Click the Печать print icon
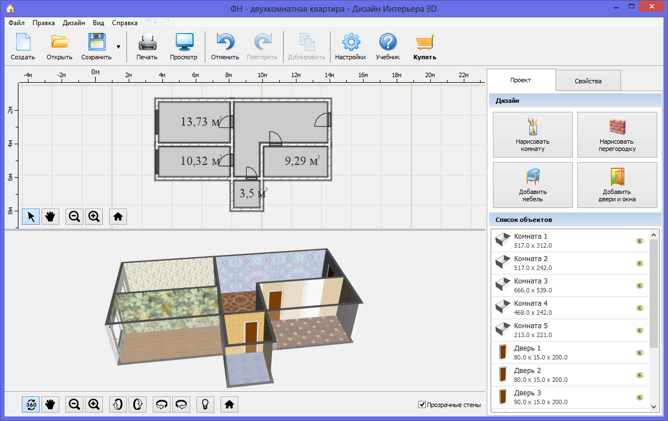 click(x=147, y=45)
